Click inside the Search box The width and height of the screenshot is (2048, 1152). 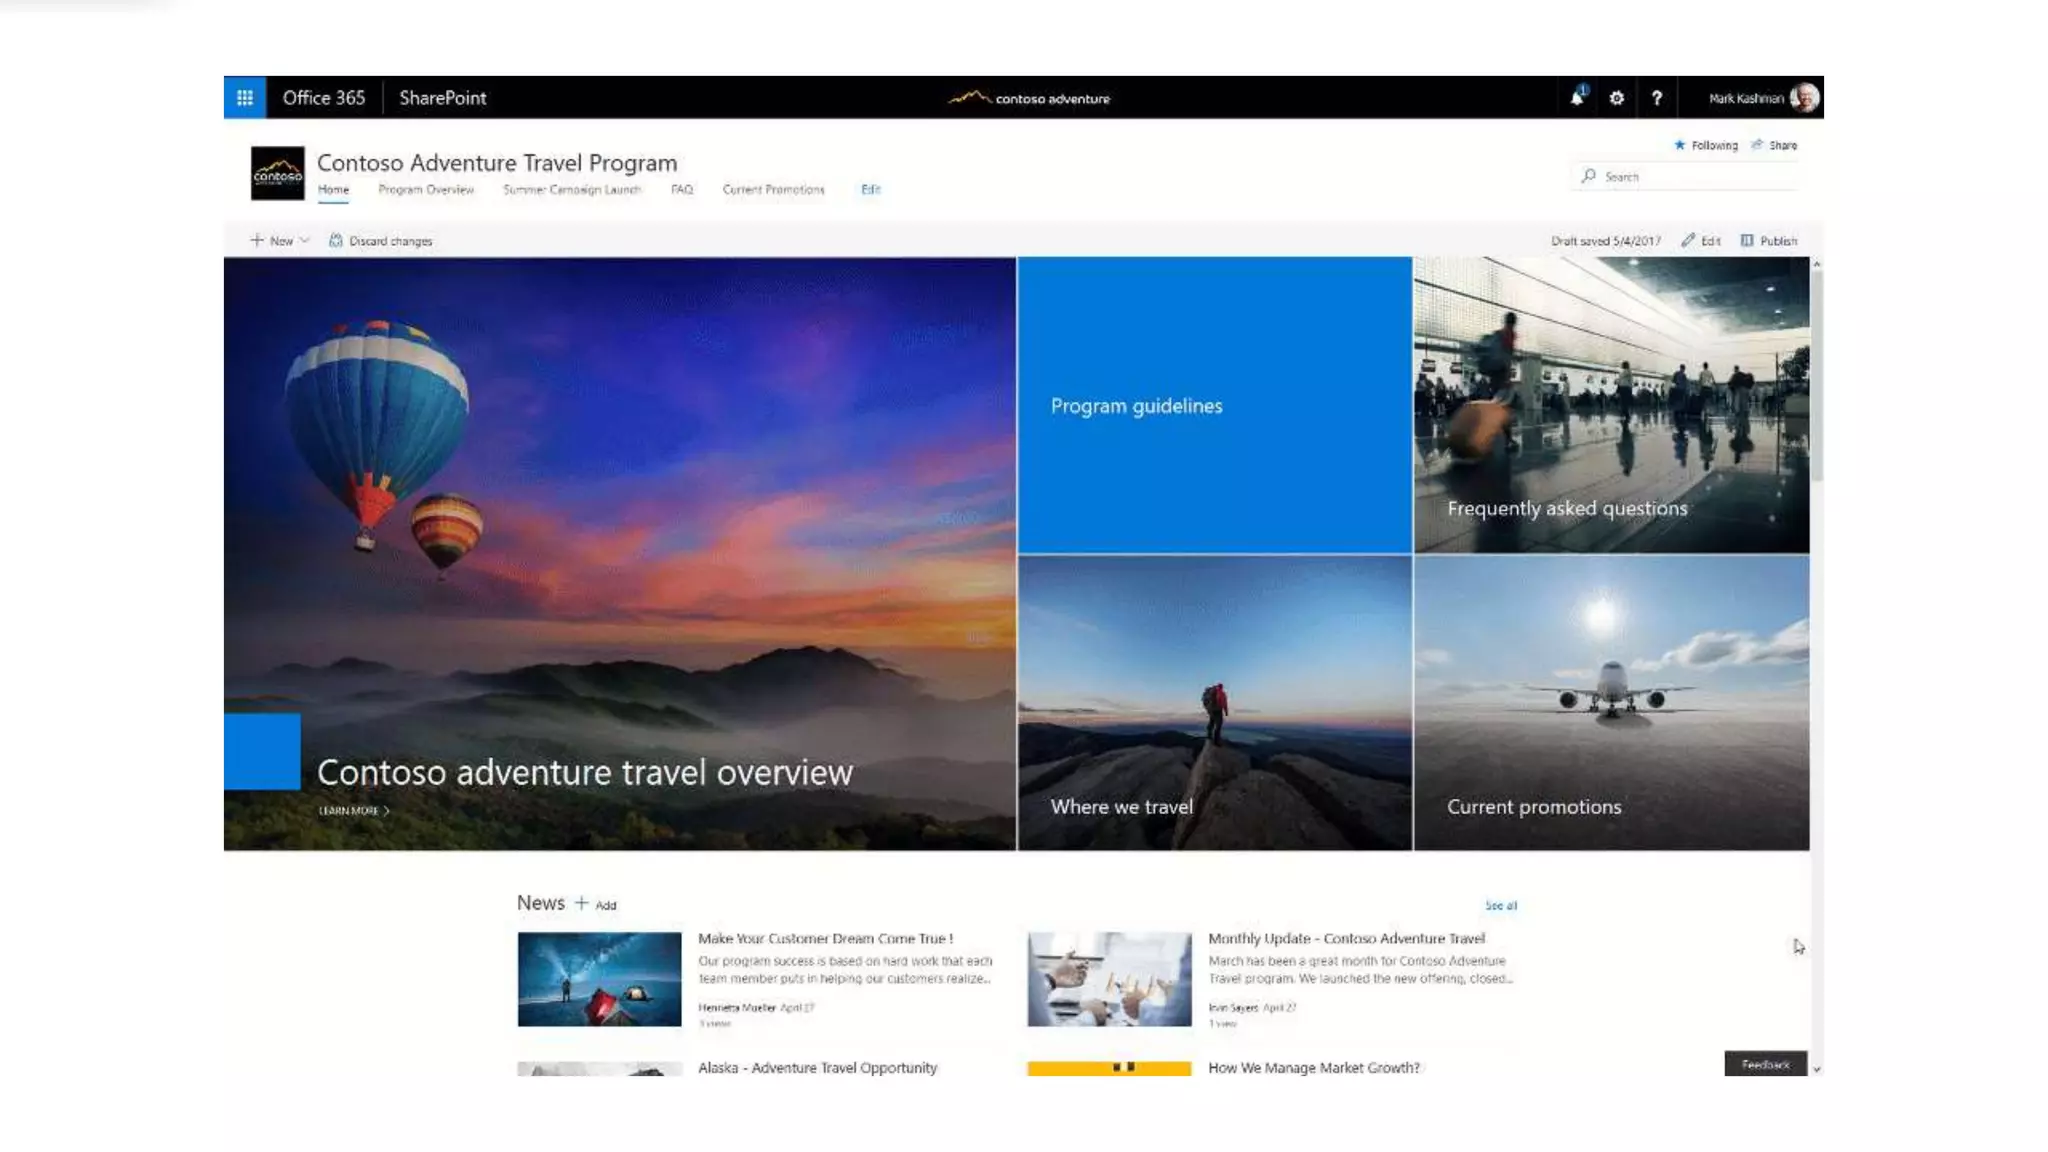1690,176
